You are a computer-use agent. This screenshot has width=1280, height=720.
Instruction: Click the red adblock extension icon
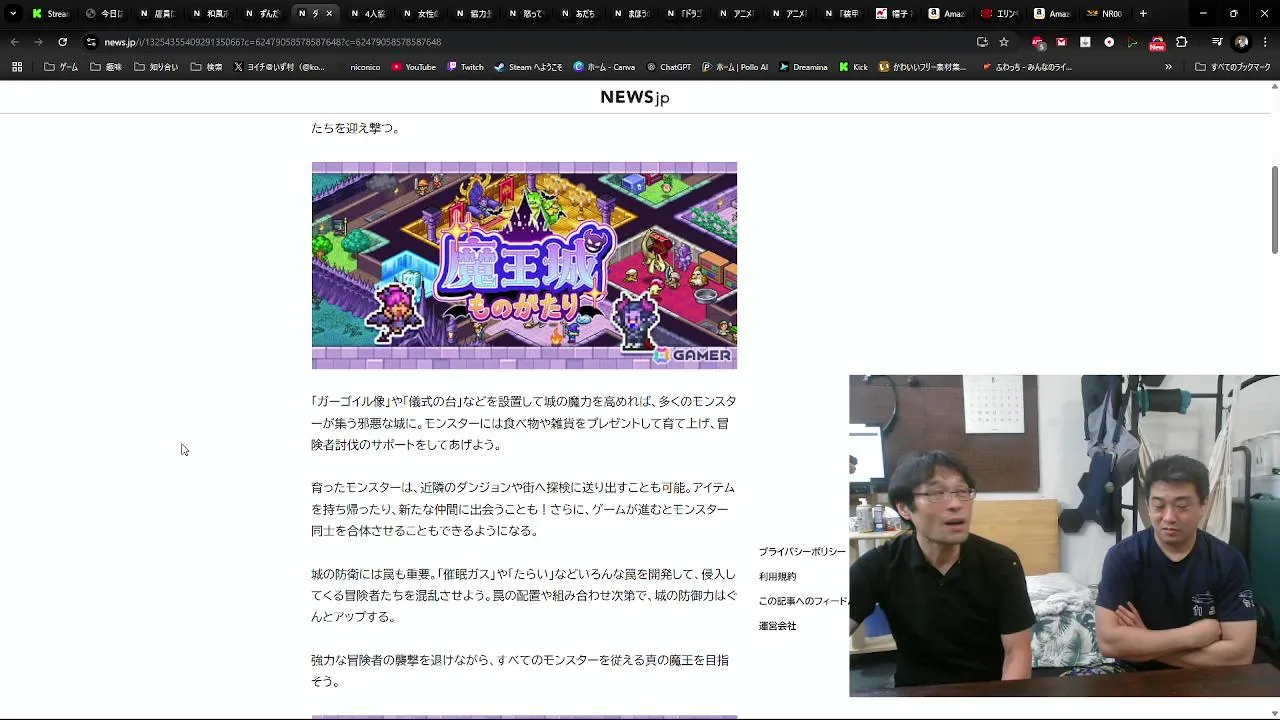click(1038, 42)
